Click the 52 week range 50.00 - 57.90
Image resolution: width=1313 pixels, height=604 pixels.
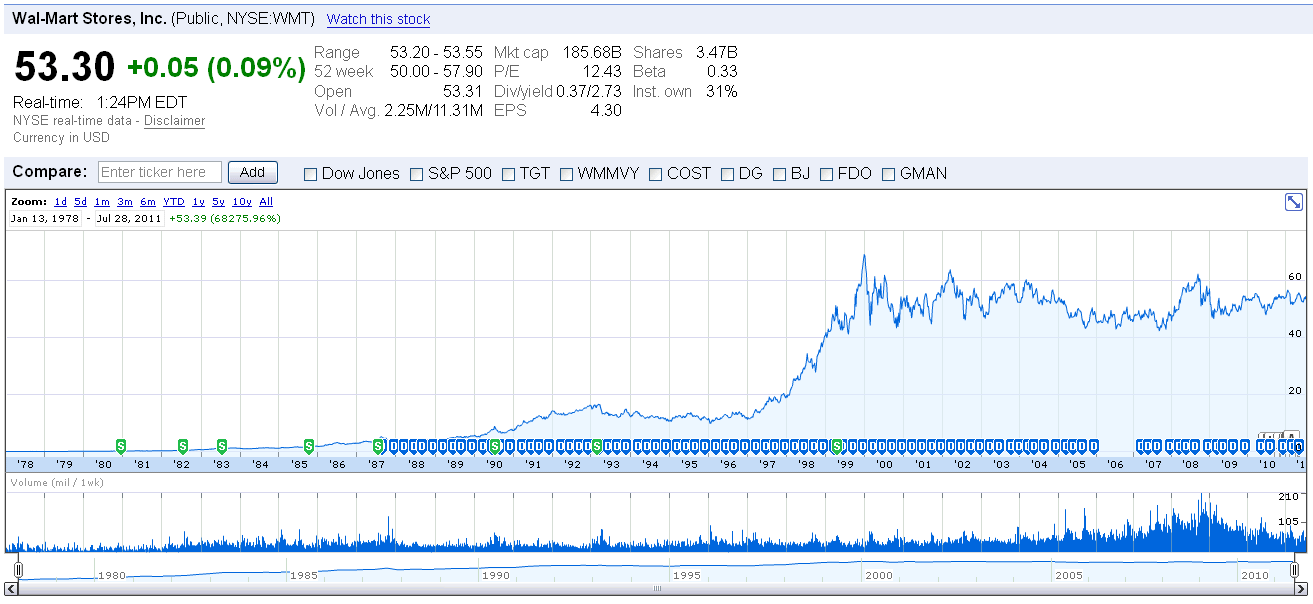pos(436,71)
